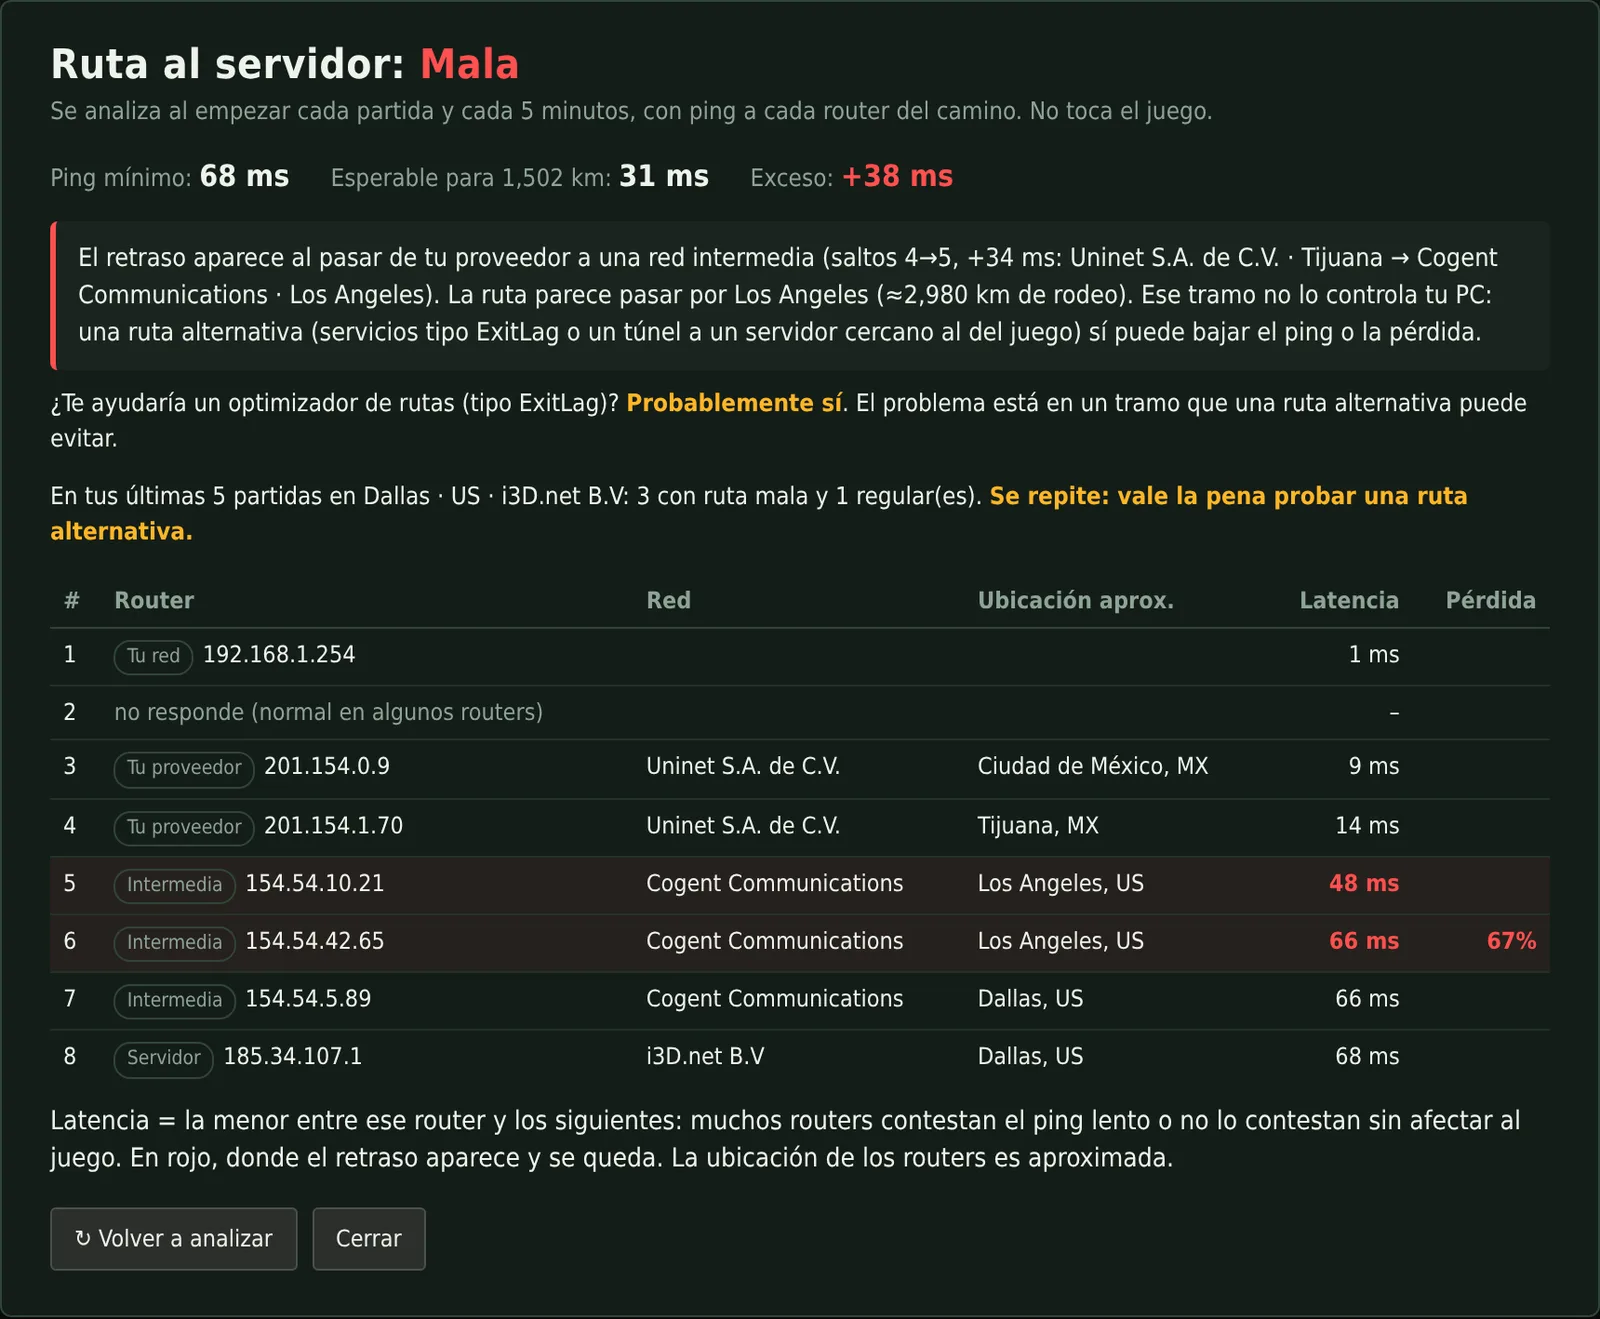This screenshot has height=1319, width=1600.
Task: Select IP address 154.54.5.89
Action: click(x=308, y=999)
